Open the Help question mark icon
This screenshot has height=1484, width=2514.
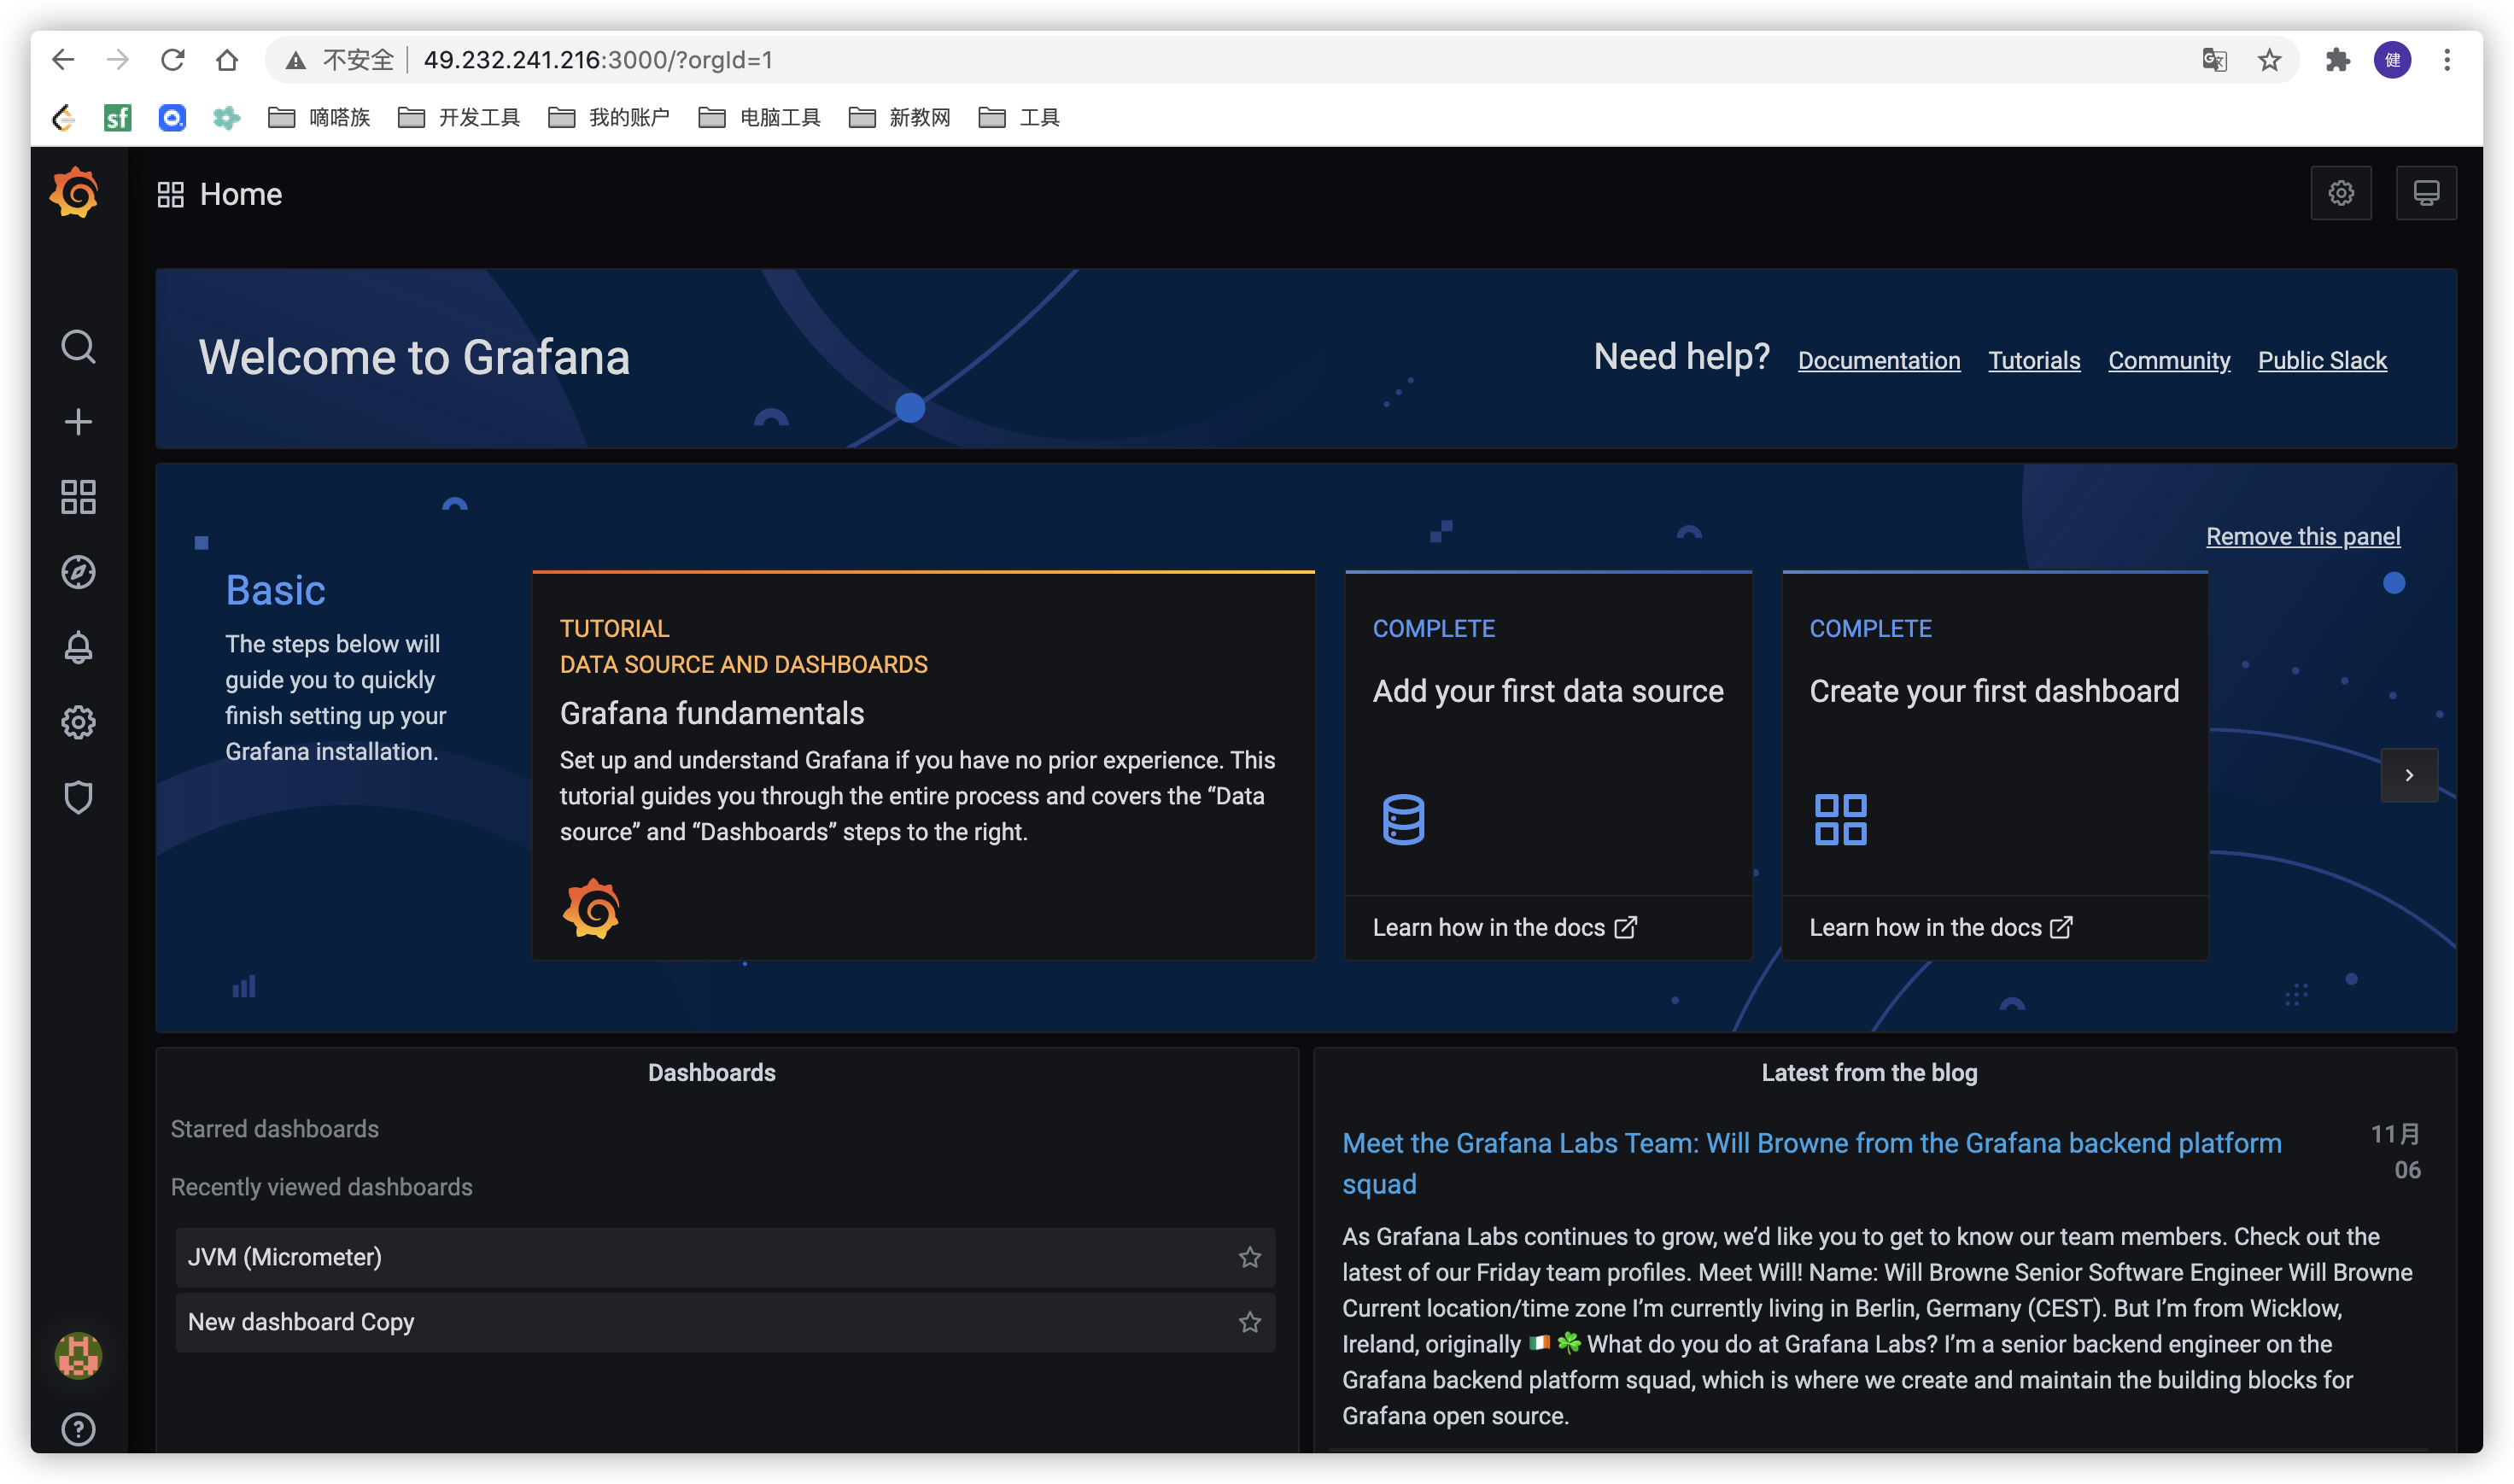tap(78, 1429)
